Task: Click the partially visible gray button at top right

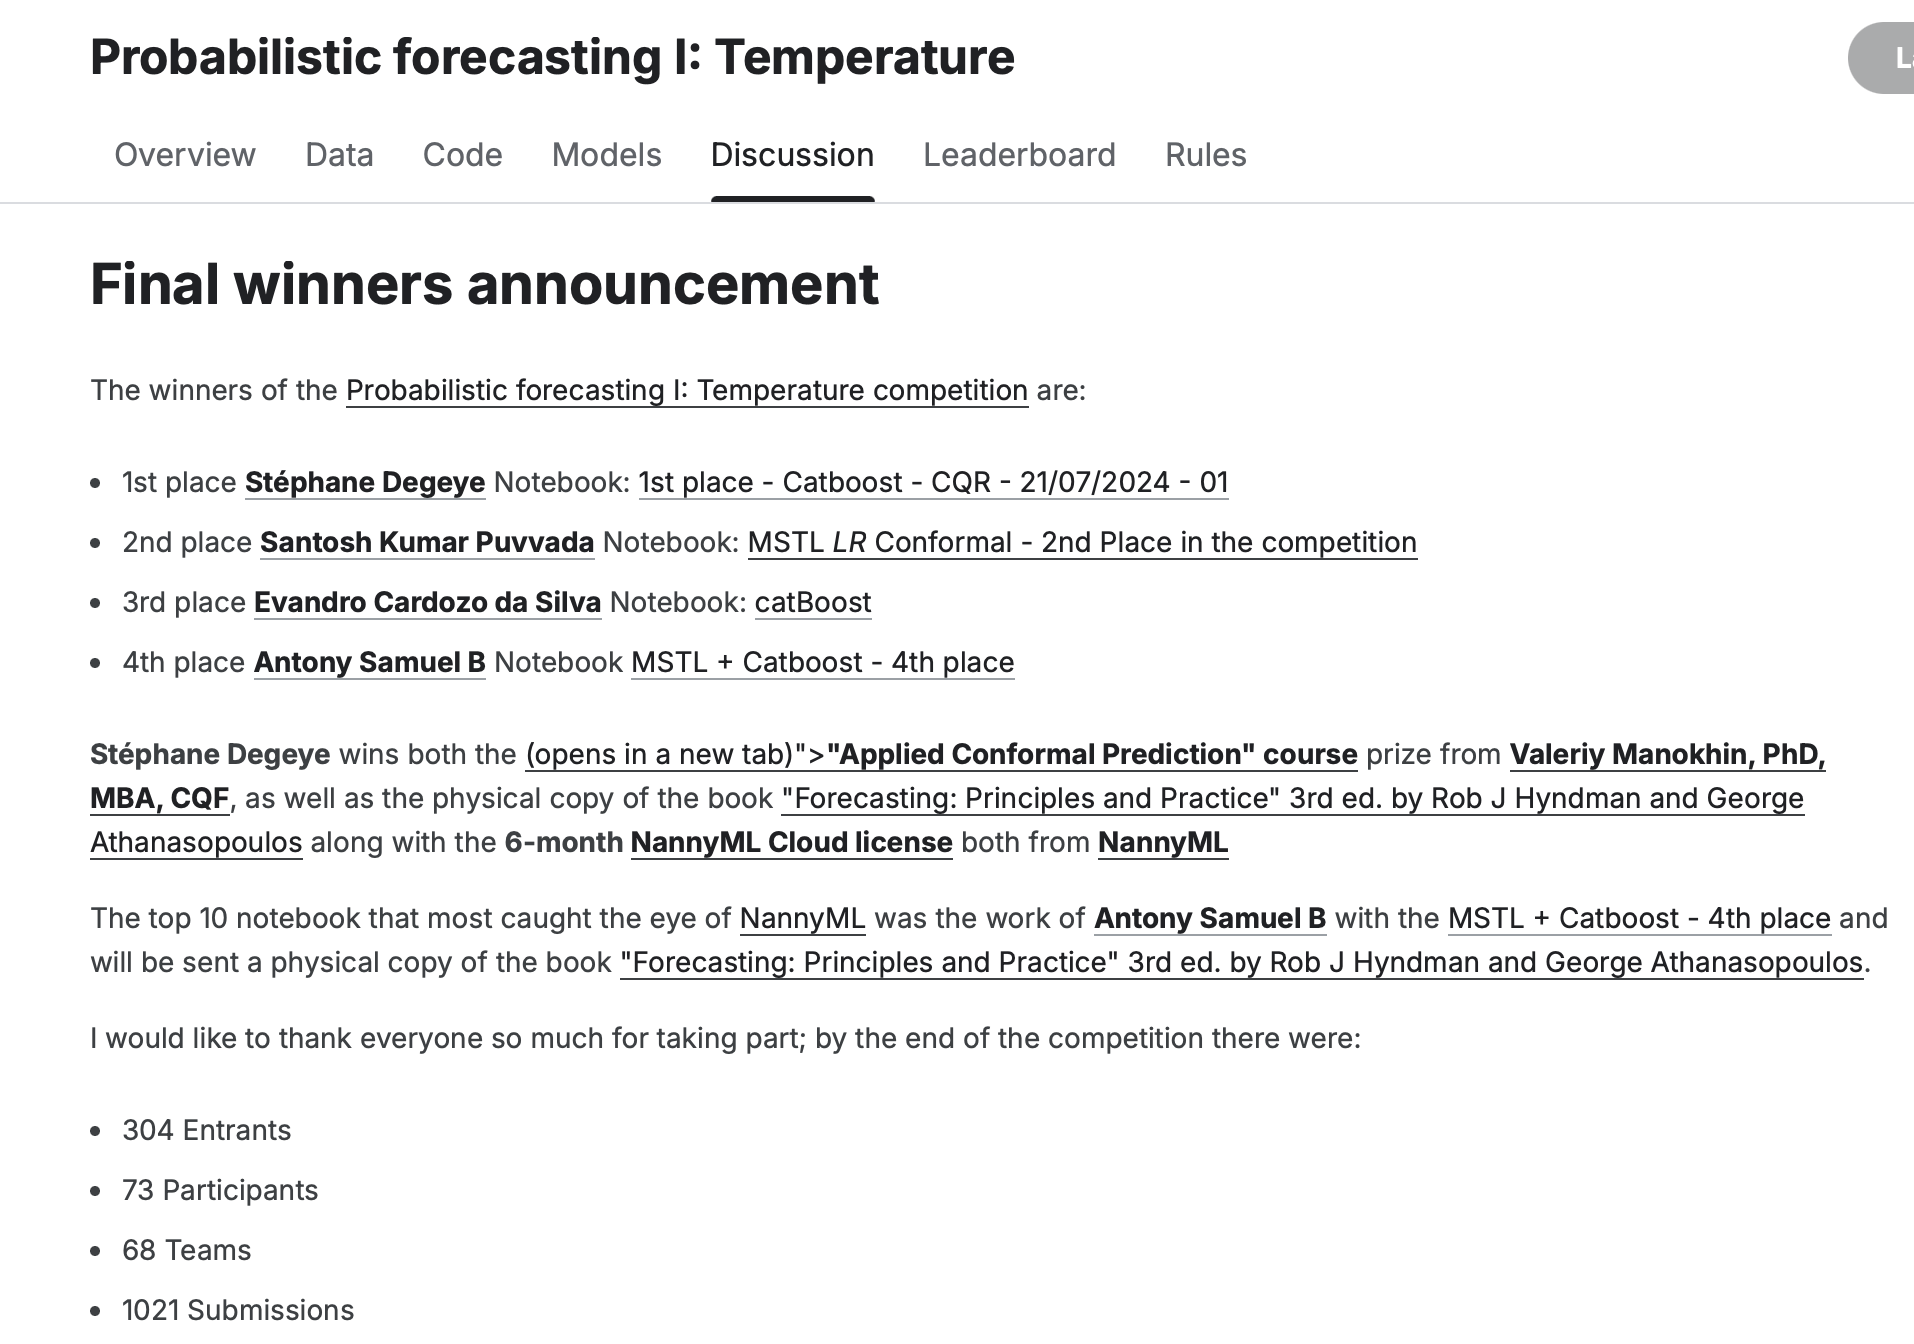Action: [1882, 58]
